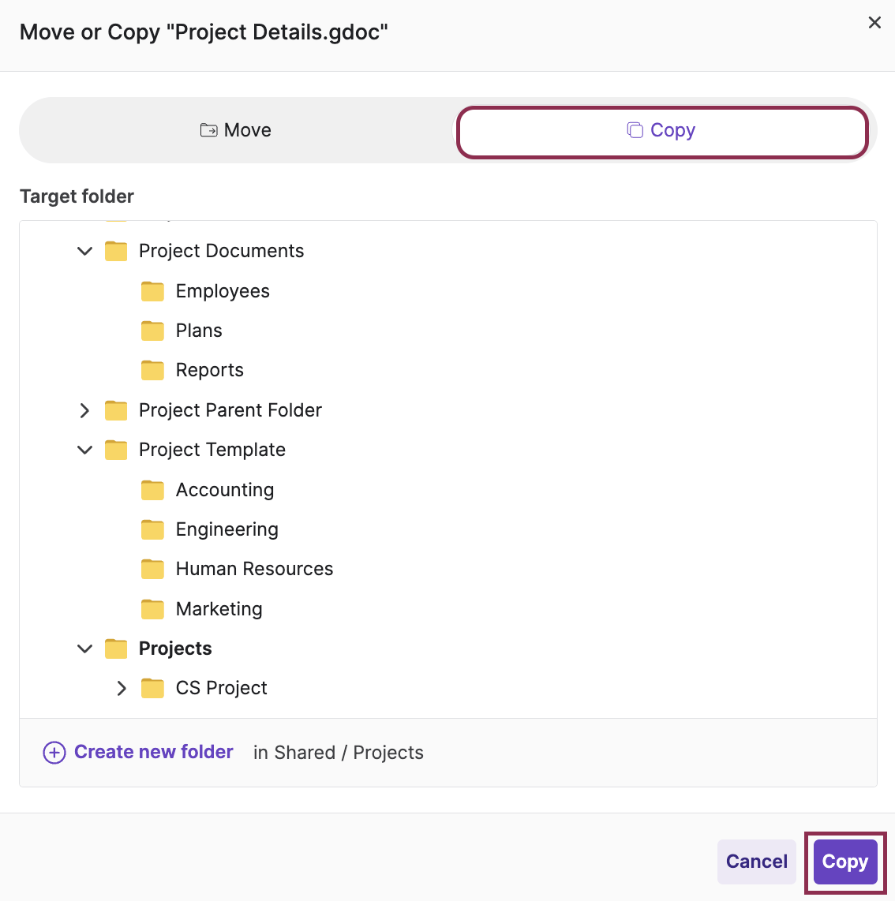Viewport: 895px width, 901px height.
Task: Switch to the Move tab
Action: point(235,129)
